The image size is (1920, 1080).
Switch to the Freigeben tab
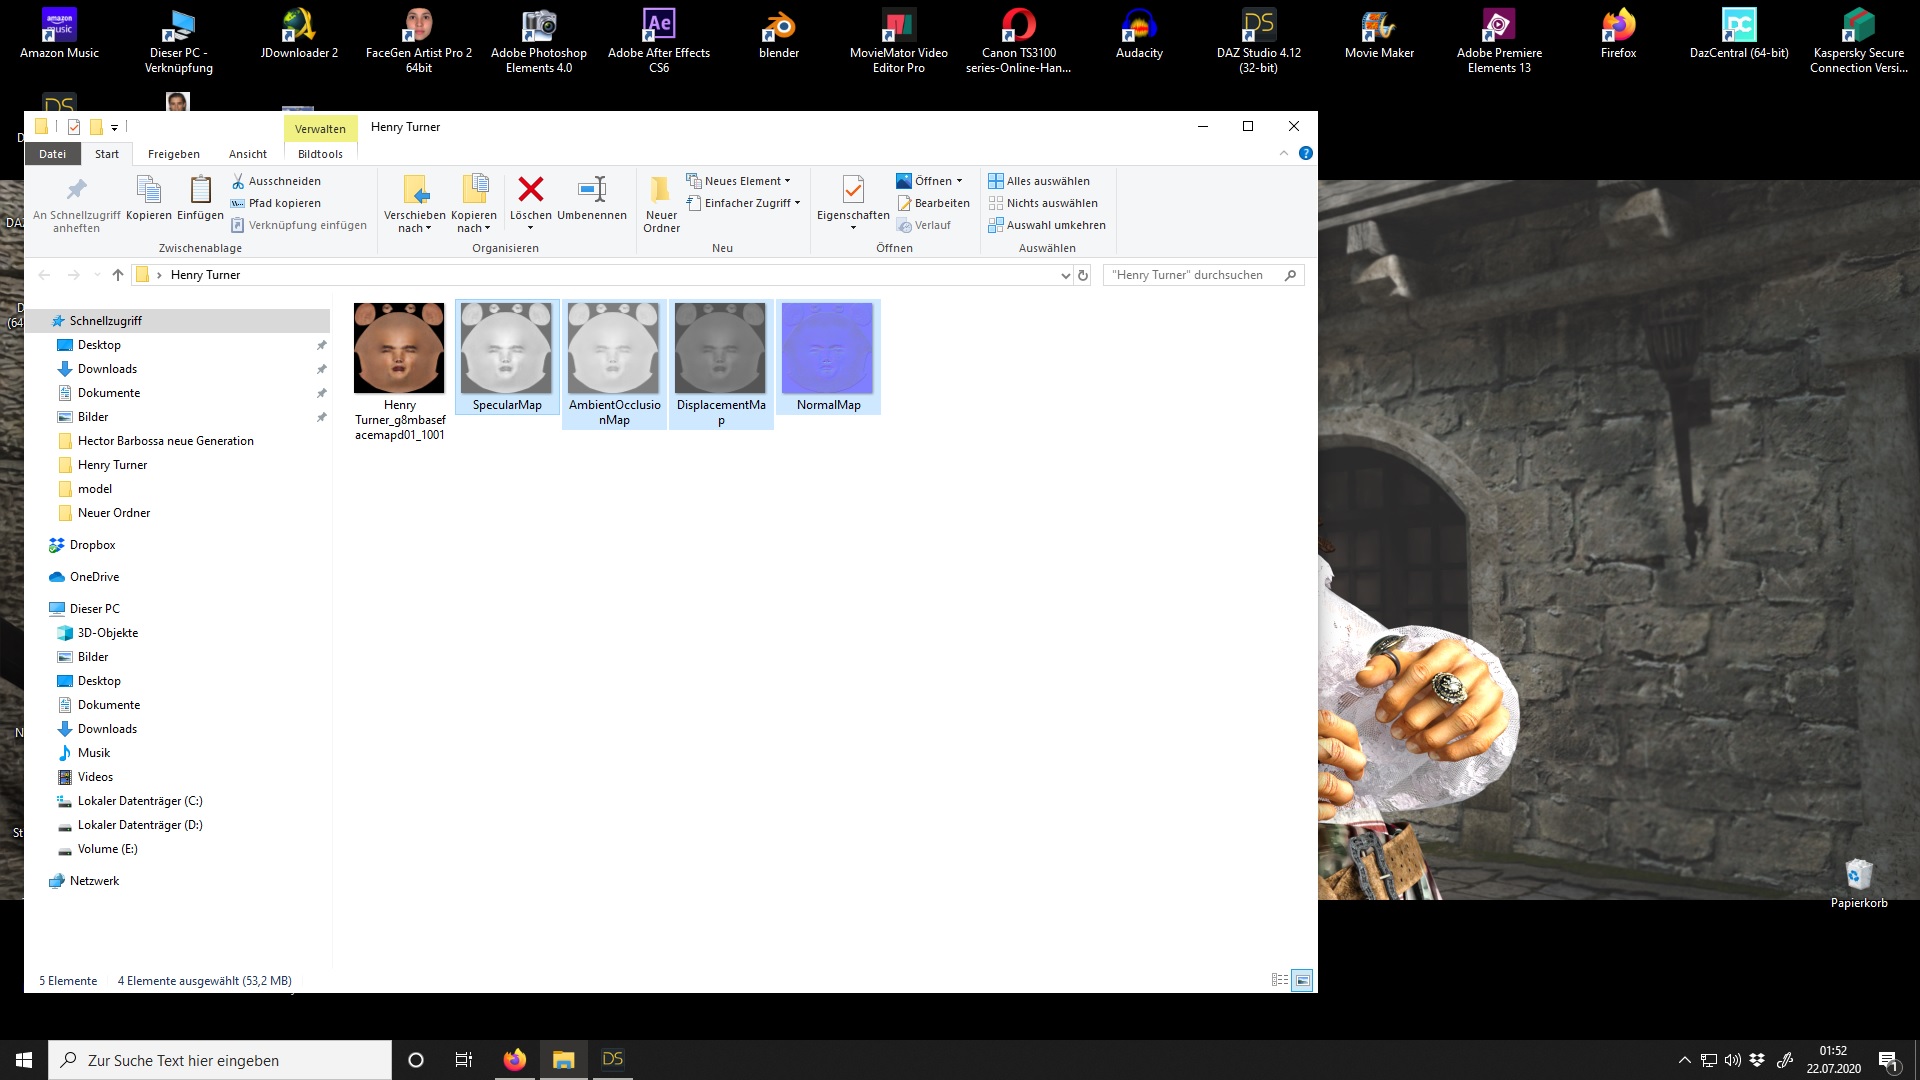(173, 154)
